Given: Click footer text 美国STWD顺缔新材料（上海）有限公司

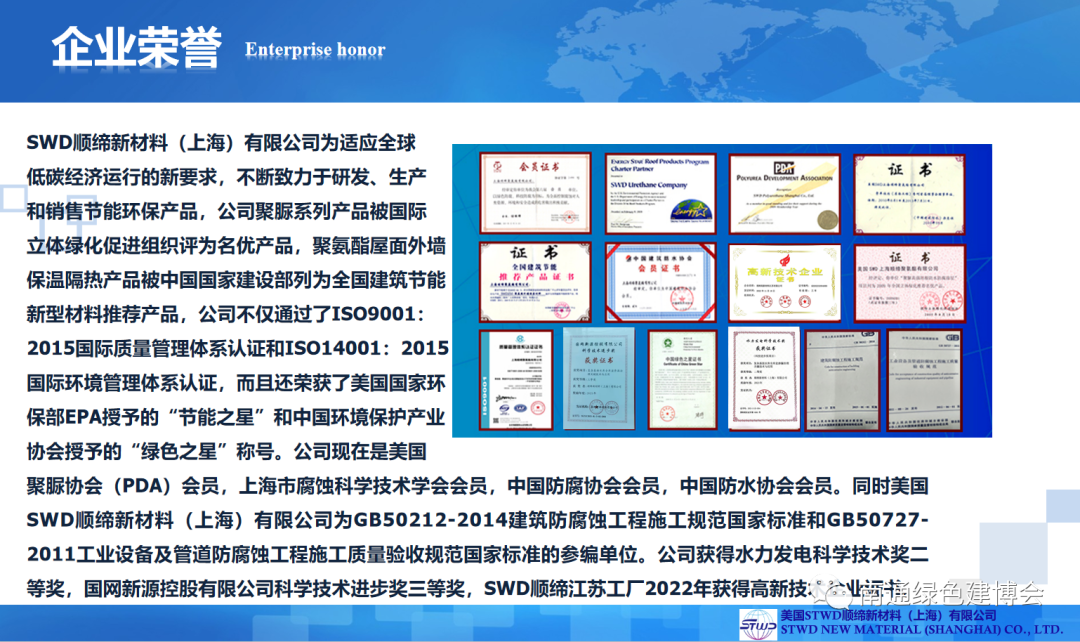Looking at the screenshot, I should [889, 615].
